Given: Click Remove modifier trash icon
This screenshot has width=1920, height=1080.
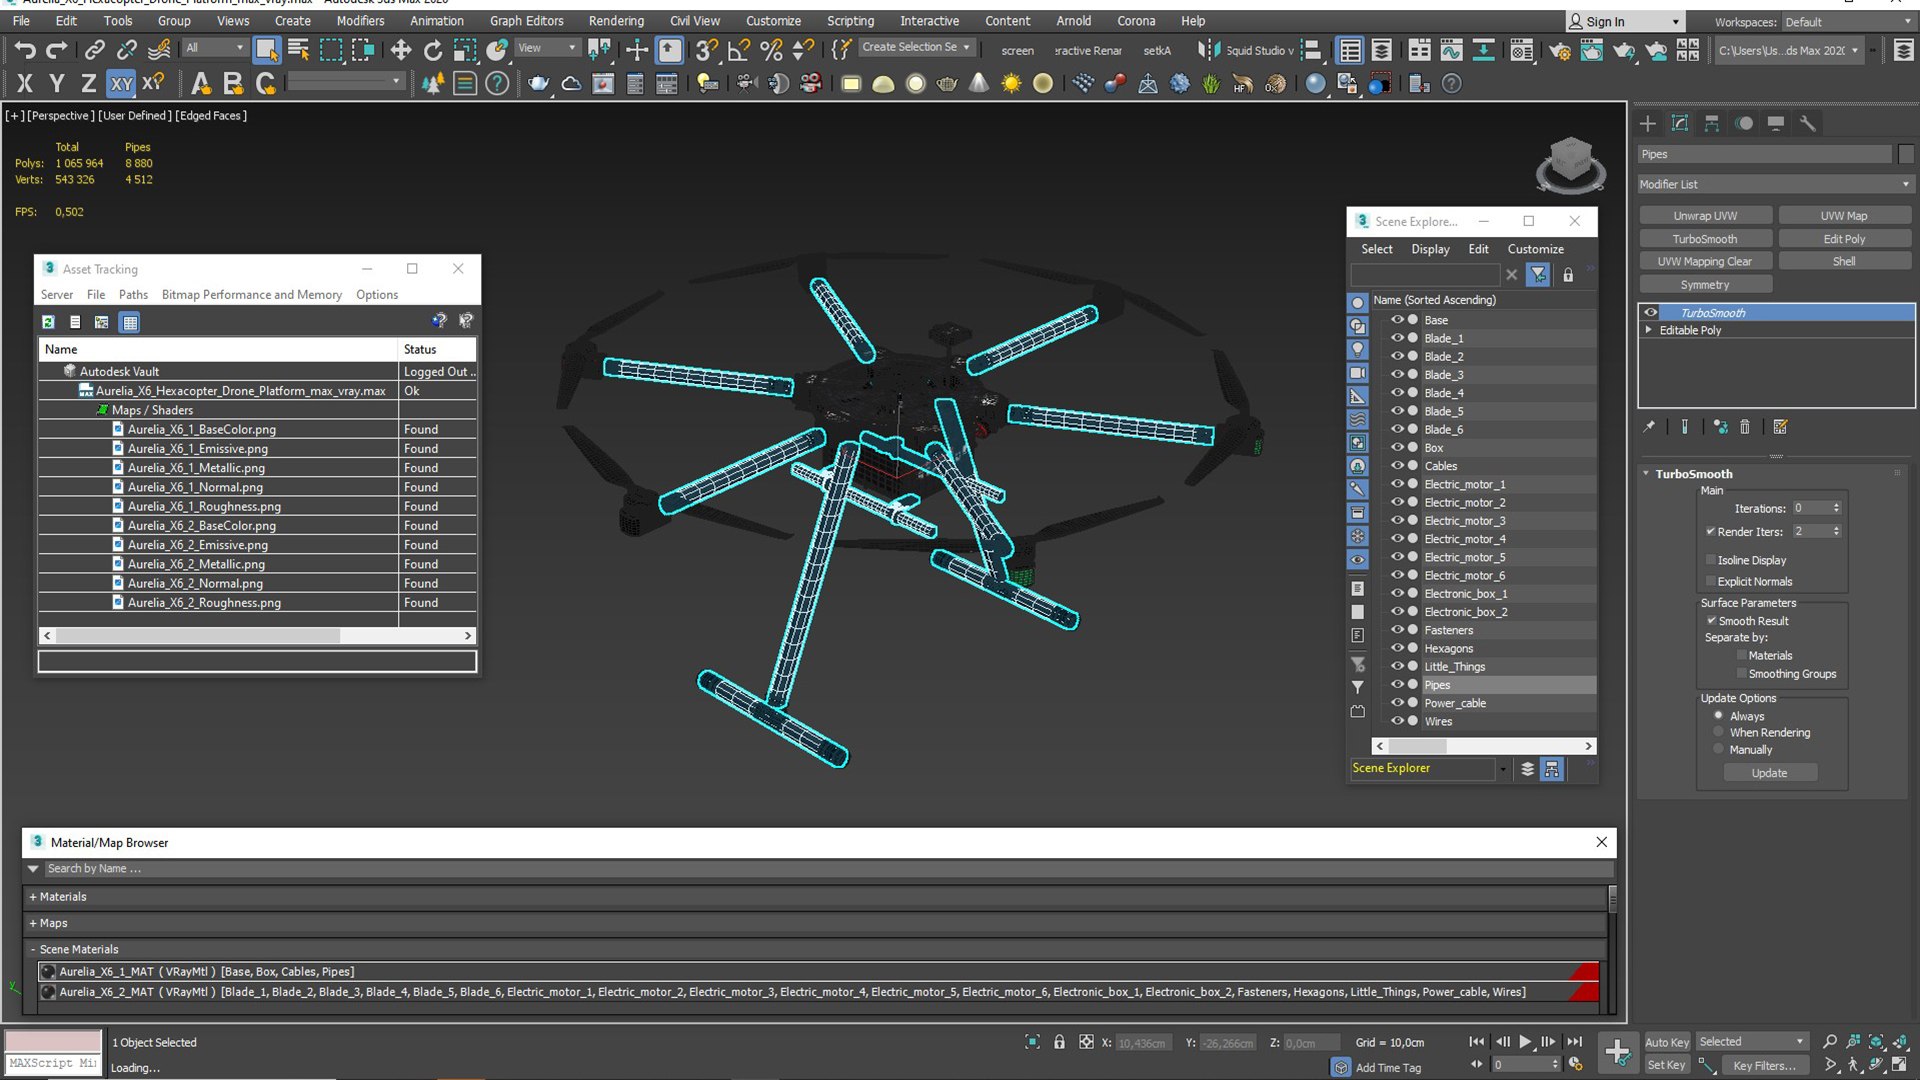Looking at the screenshot, I should click(x=1745, y=427).
